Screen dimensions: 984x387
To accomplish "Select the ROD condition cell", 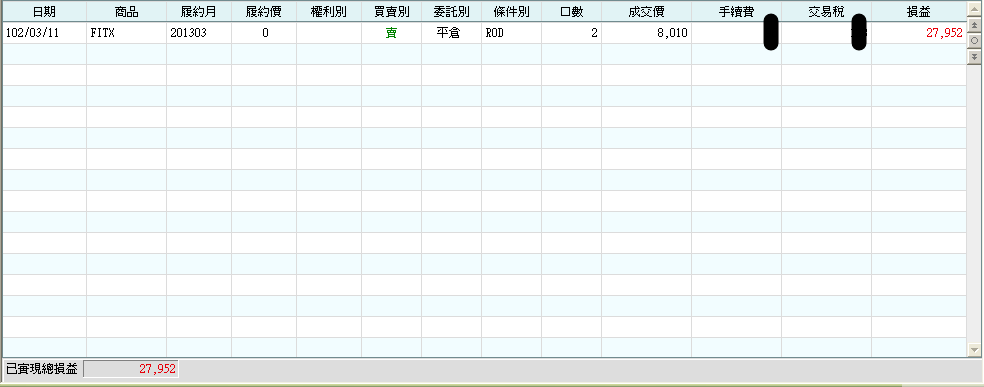I will click(511, 33).
